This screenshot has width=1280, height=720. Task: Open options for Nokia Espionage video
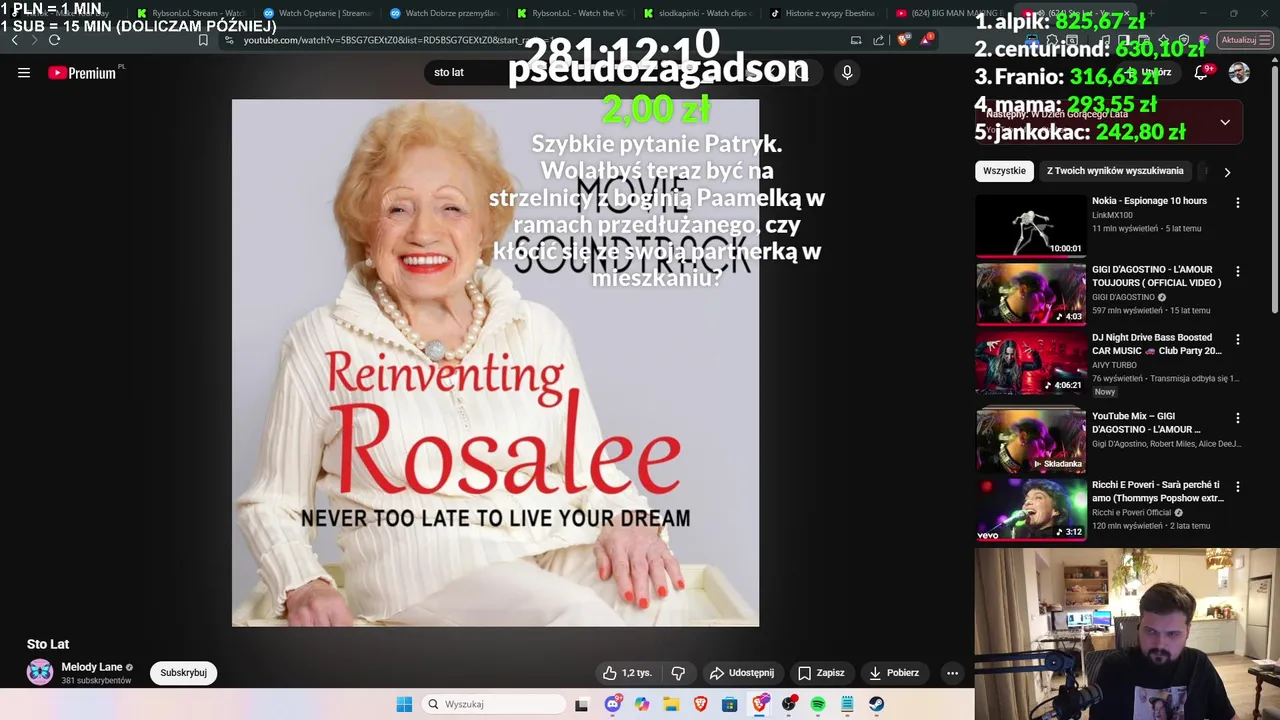coord(1237,202)
